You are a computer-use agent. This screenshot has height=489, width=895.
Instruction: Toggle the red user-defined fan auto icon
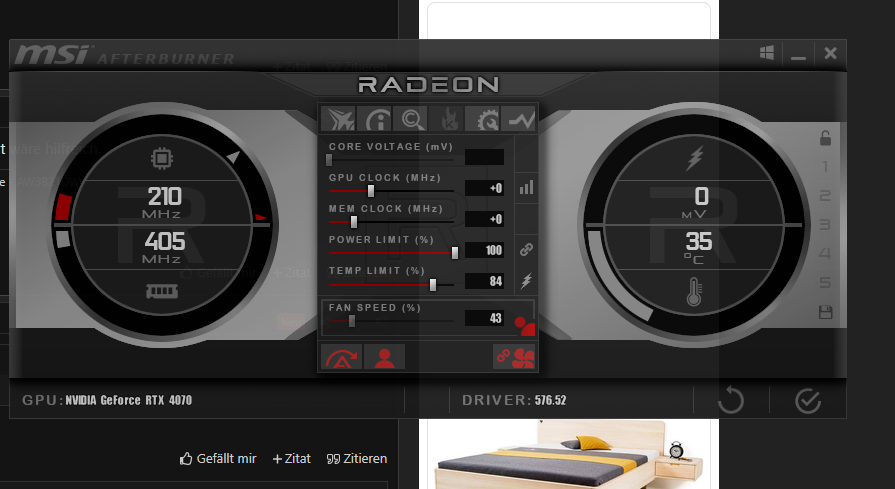tap(525, 326)
